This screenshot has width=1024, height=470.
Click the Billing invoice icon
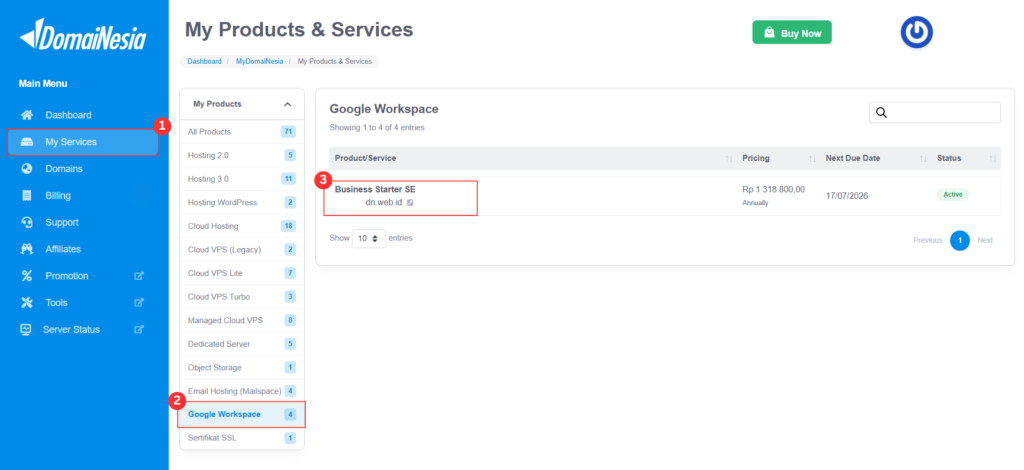pos(27,195)
